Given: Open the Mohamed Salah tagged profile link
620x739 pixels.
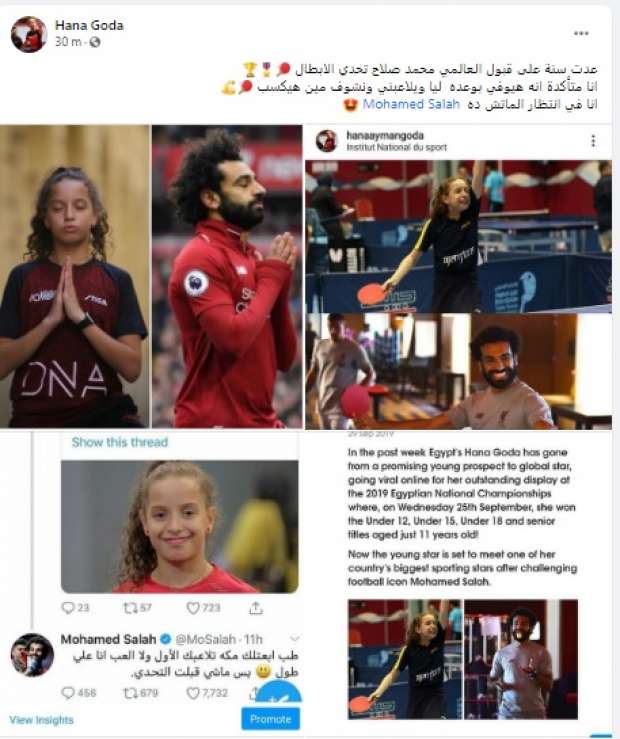Looking at the screenshot, I should click(x=411, y=104).
